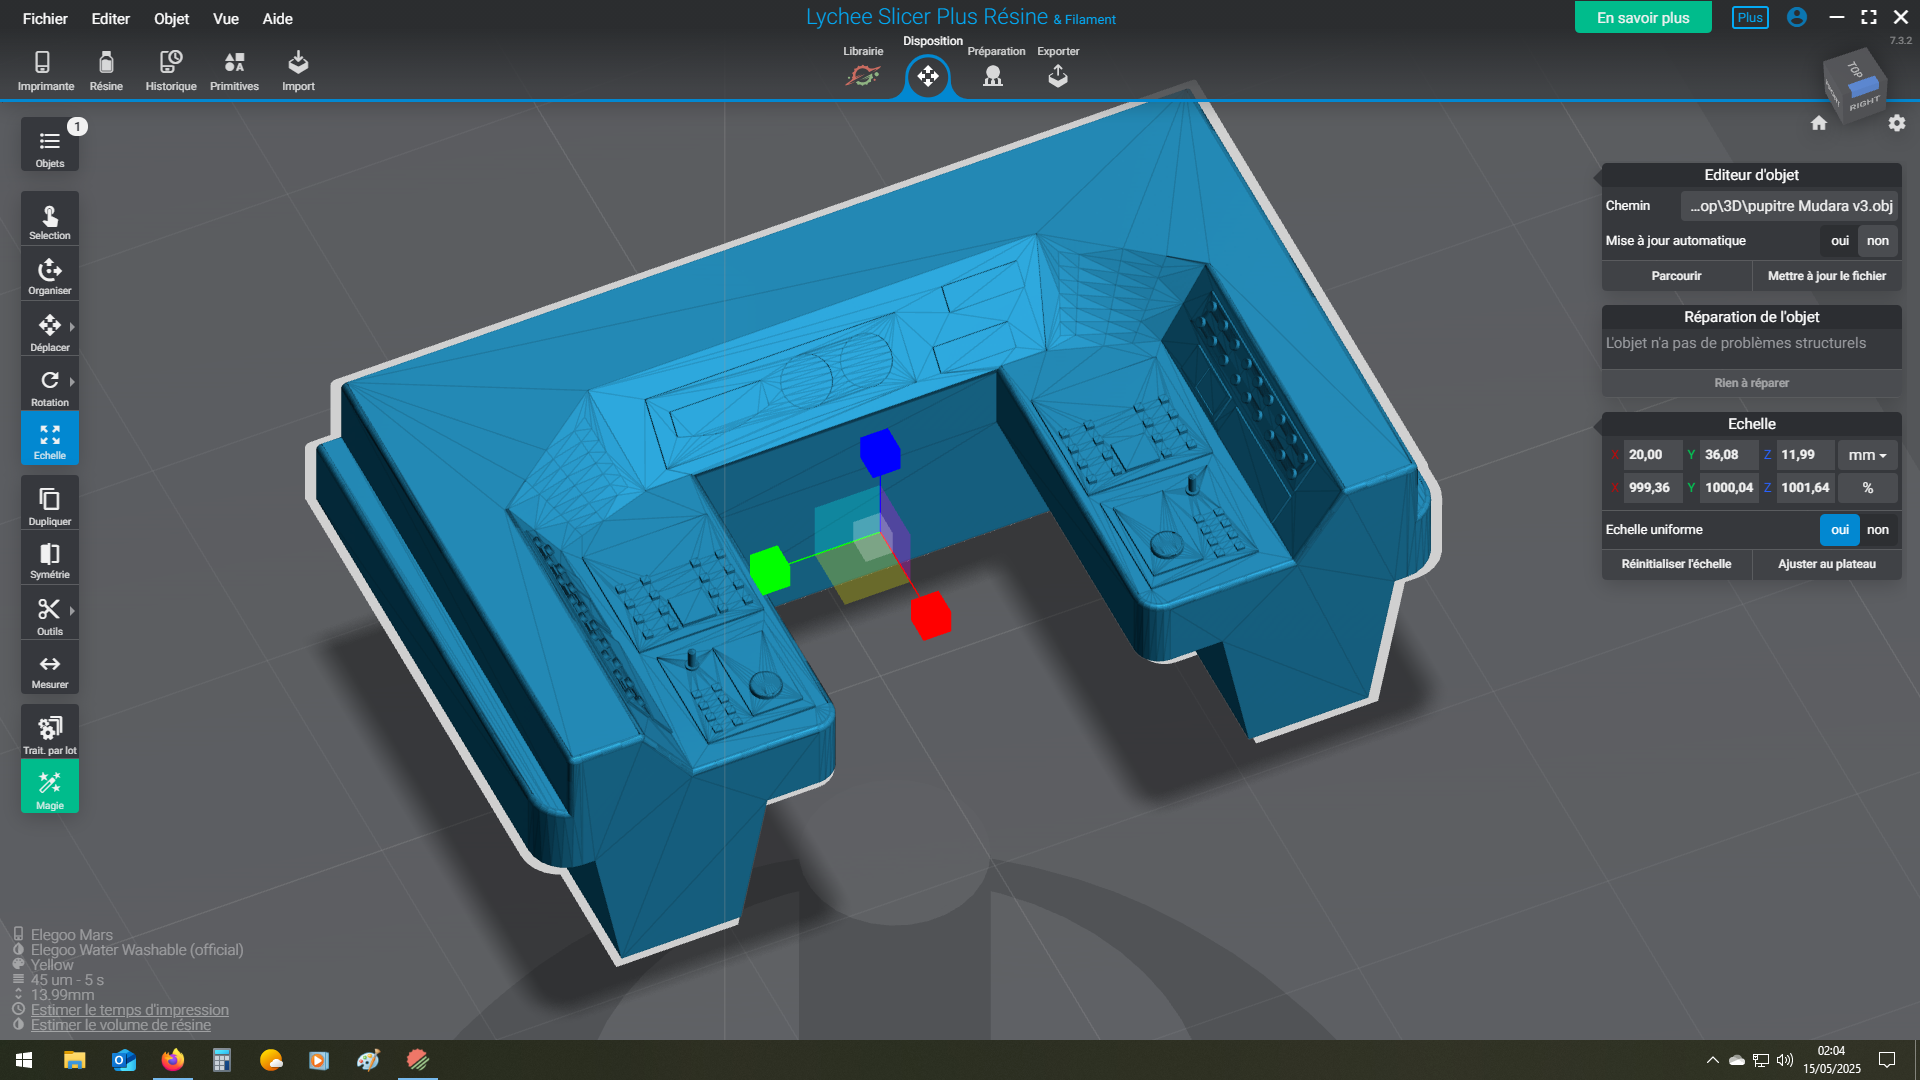Open the Fichier menu
This screenshot has width=1920, height=1080.
[45, 19]
